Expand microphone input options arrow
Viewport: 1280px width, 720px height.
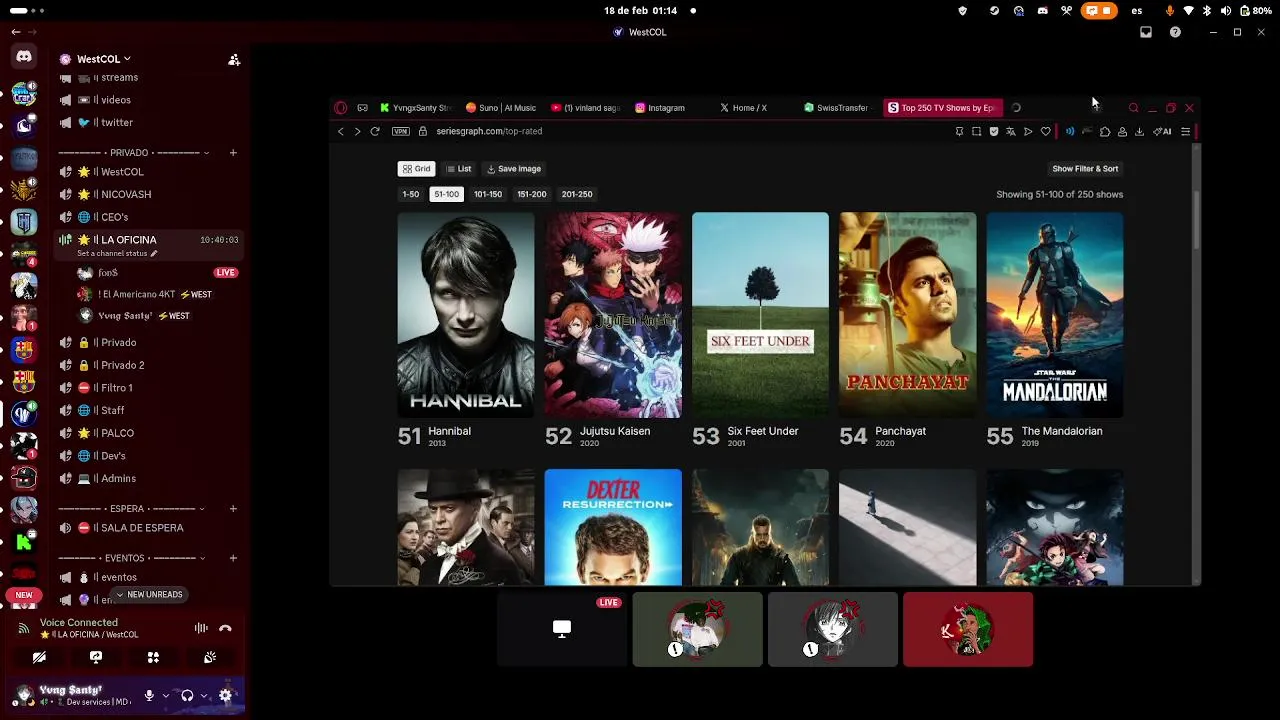165,695
